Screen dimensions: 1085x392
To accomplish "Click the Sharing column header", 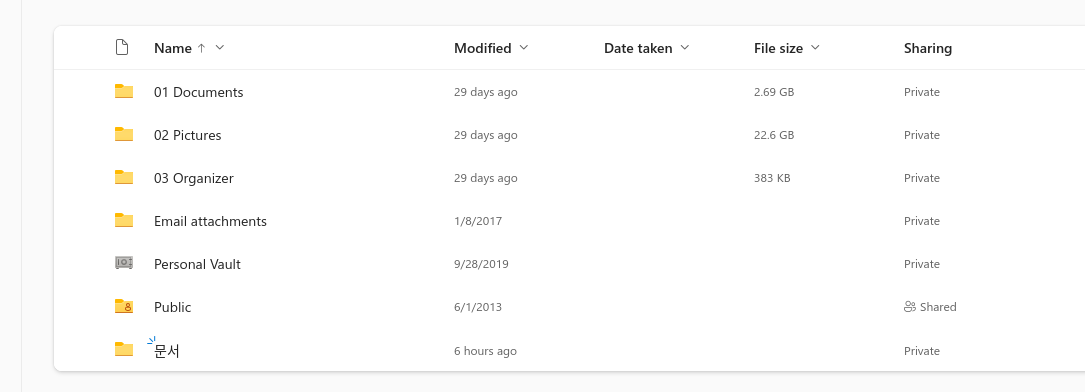I will [x=928, y=48].
